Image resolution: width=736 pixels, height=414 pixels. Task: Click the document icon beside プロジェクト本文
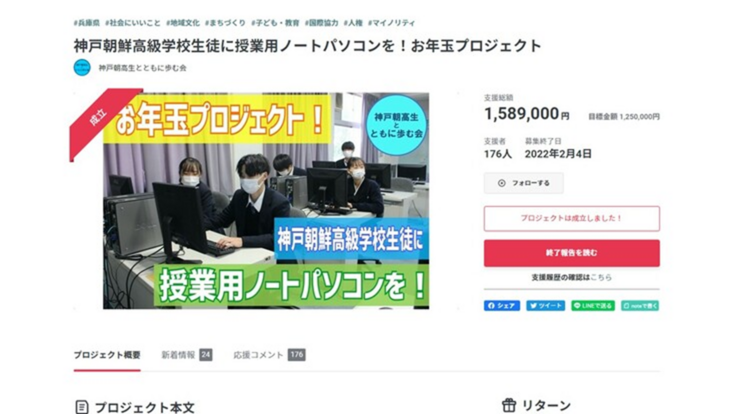pyautogui.click(x=82, y=407)
